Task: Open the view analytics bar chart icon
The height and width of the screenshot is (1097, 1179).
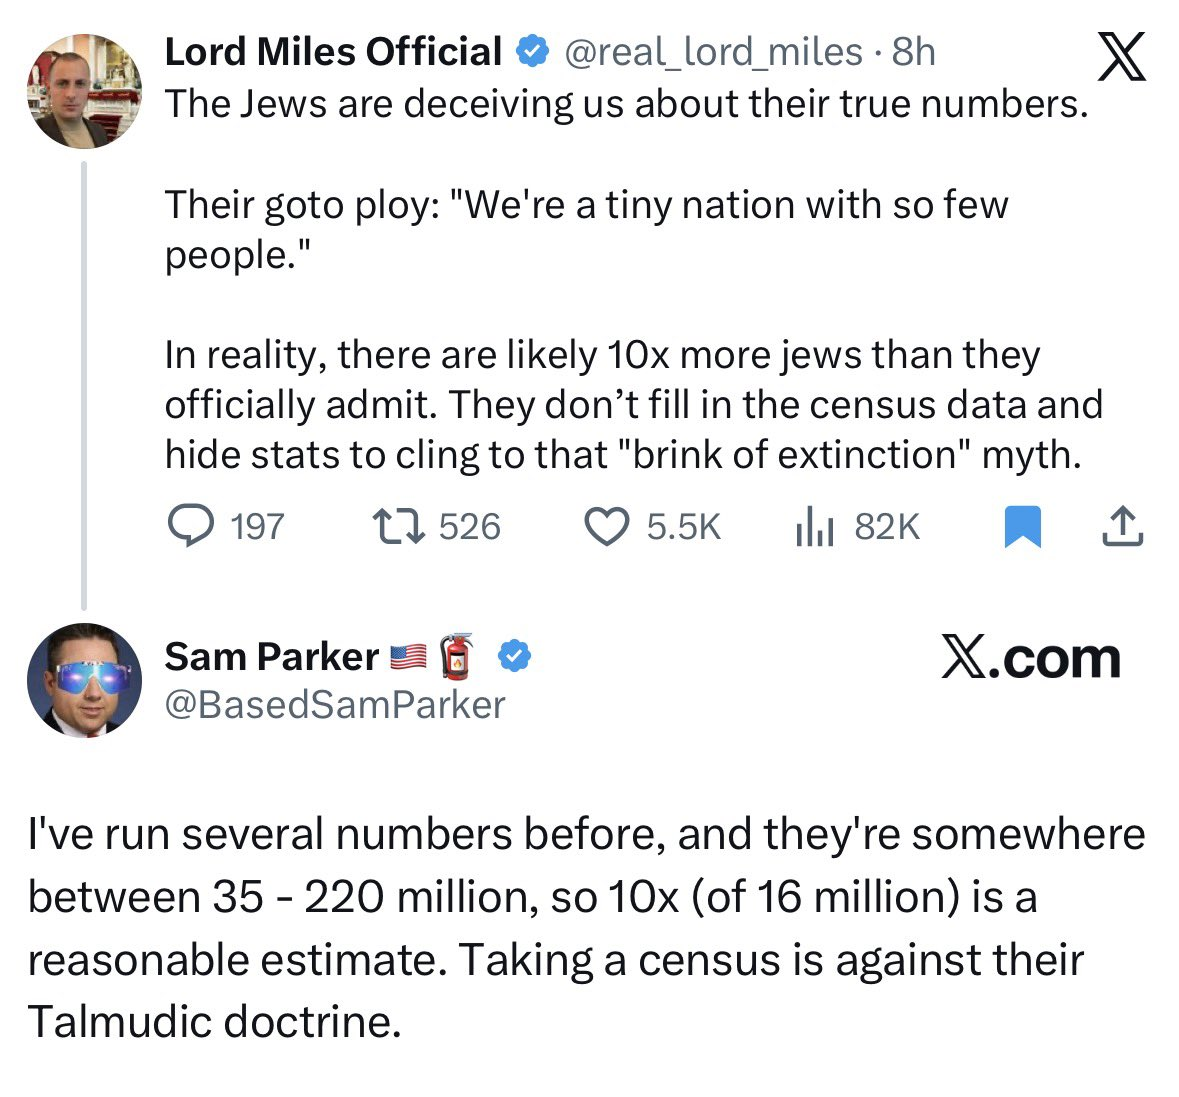Action: point(814,526)
